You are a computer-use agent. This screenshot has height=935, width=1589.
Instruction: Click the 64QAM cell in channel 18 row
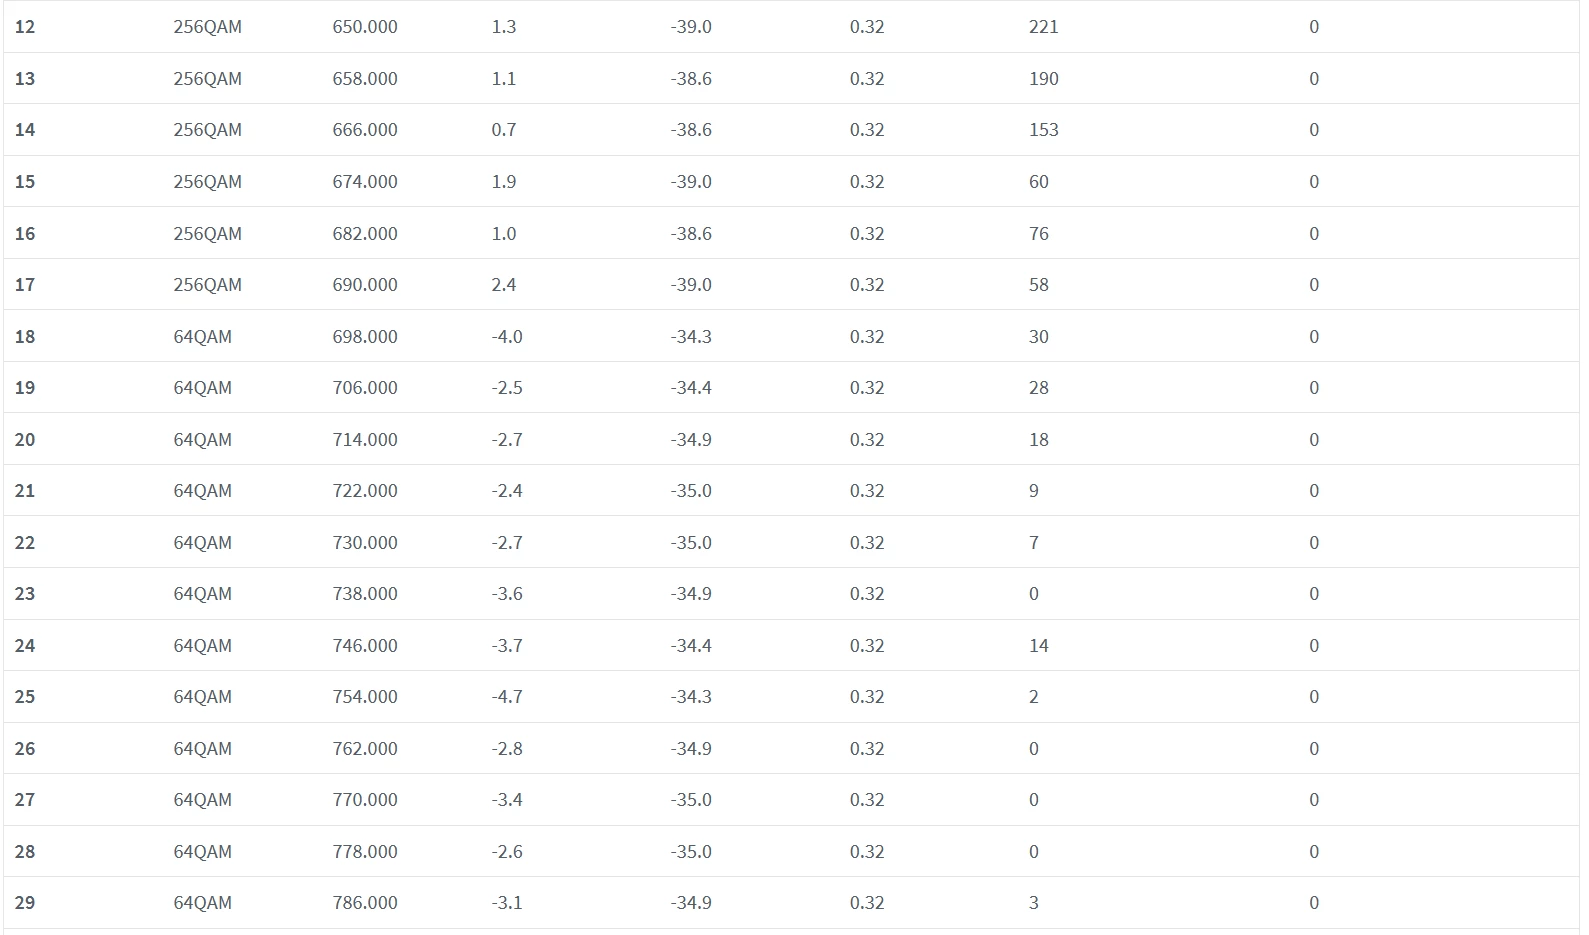[x=202, y=337]
